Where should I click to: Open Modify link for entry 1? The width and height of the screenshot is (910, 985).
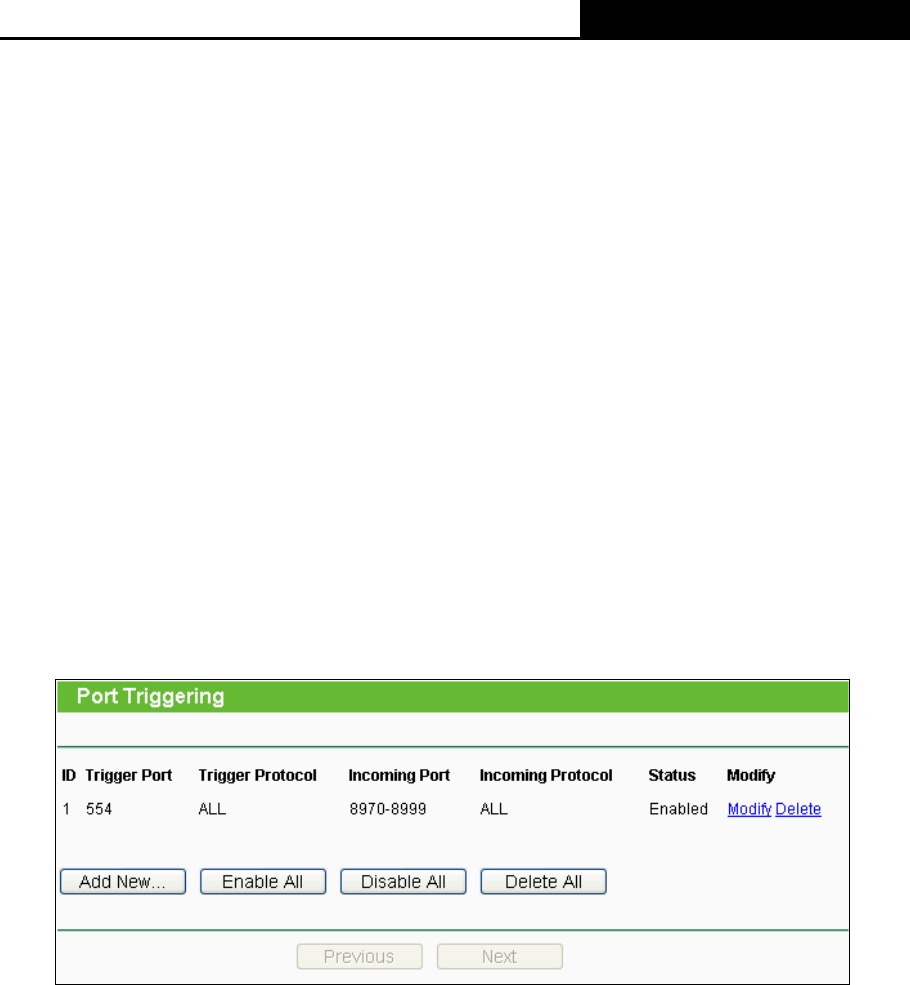pyautogui.click(x=749, y=809)
